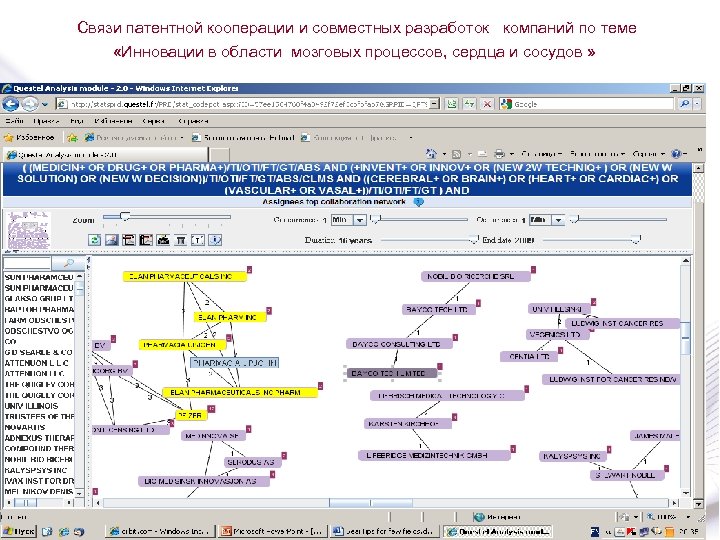720x540 pixels.
Task: Click the refresh graph toolbar icon
Action: (x=95, y=240)
